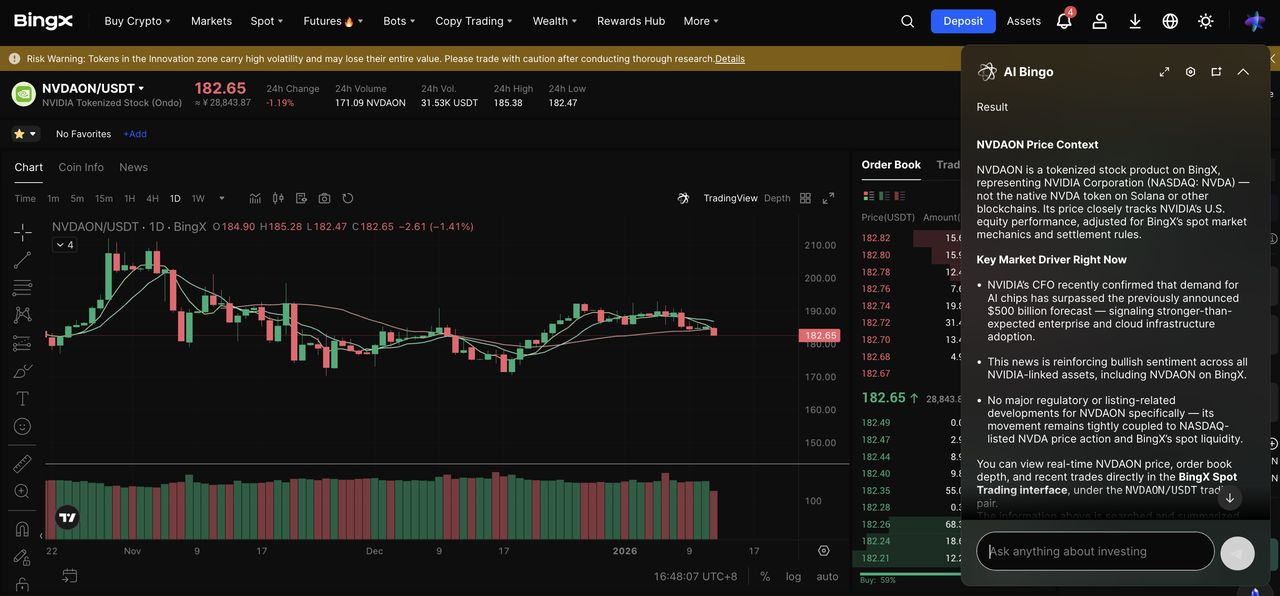Reset the chart with refresh icon
Image resolution: width=1280 pixels, height=596 pixels.
point(347,198)
